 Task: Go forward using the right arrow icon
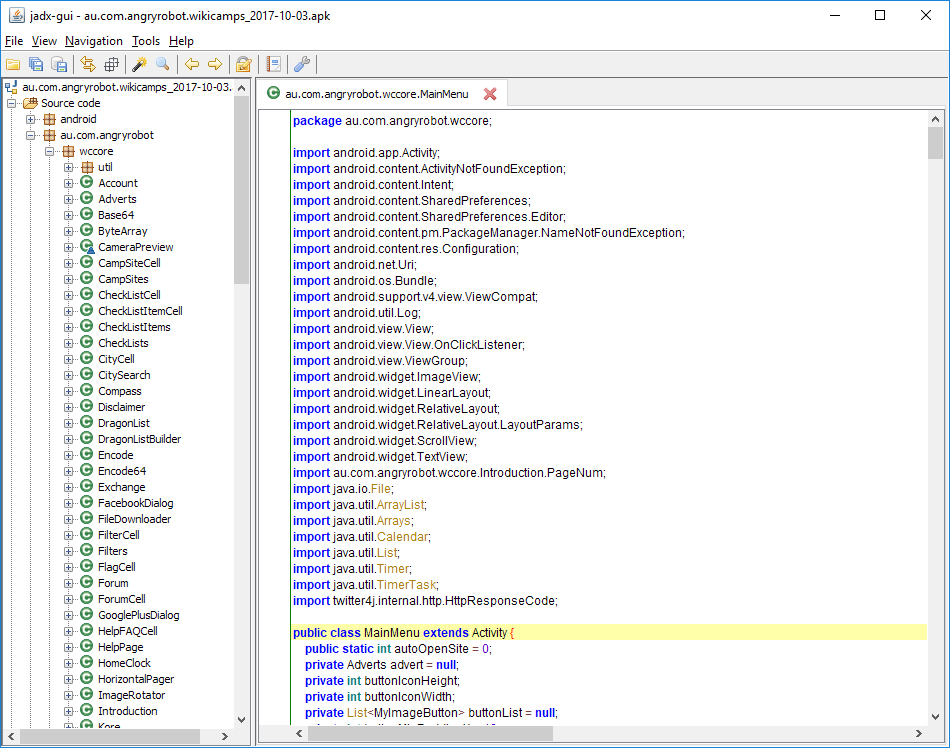(215, 64)
